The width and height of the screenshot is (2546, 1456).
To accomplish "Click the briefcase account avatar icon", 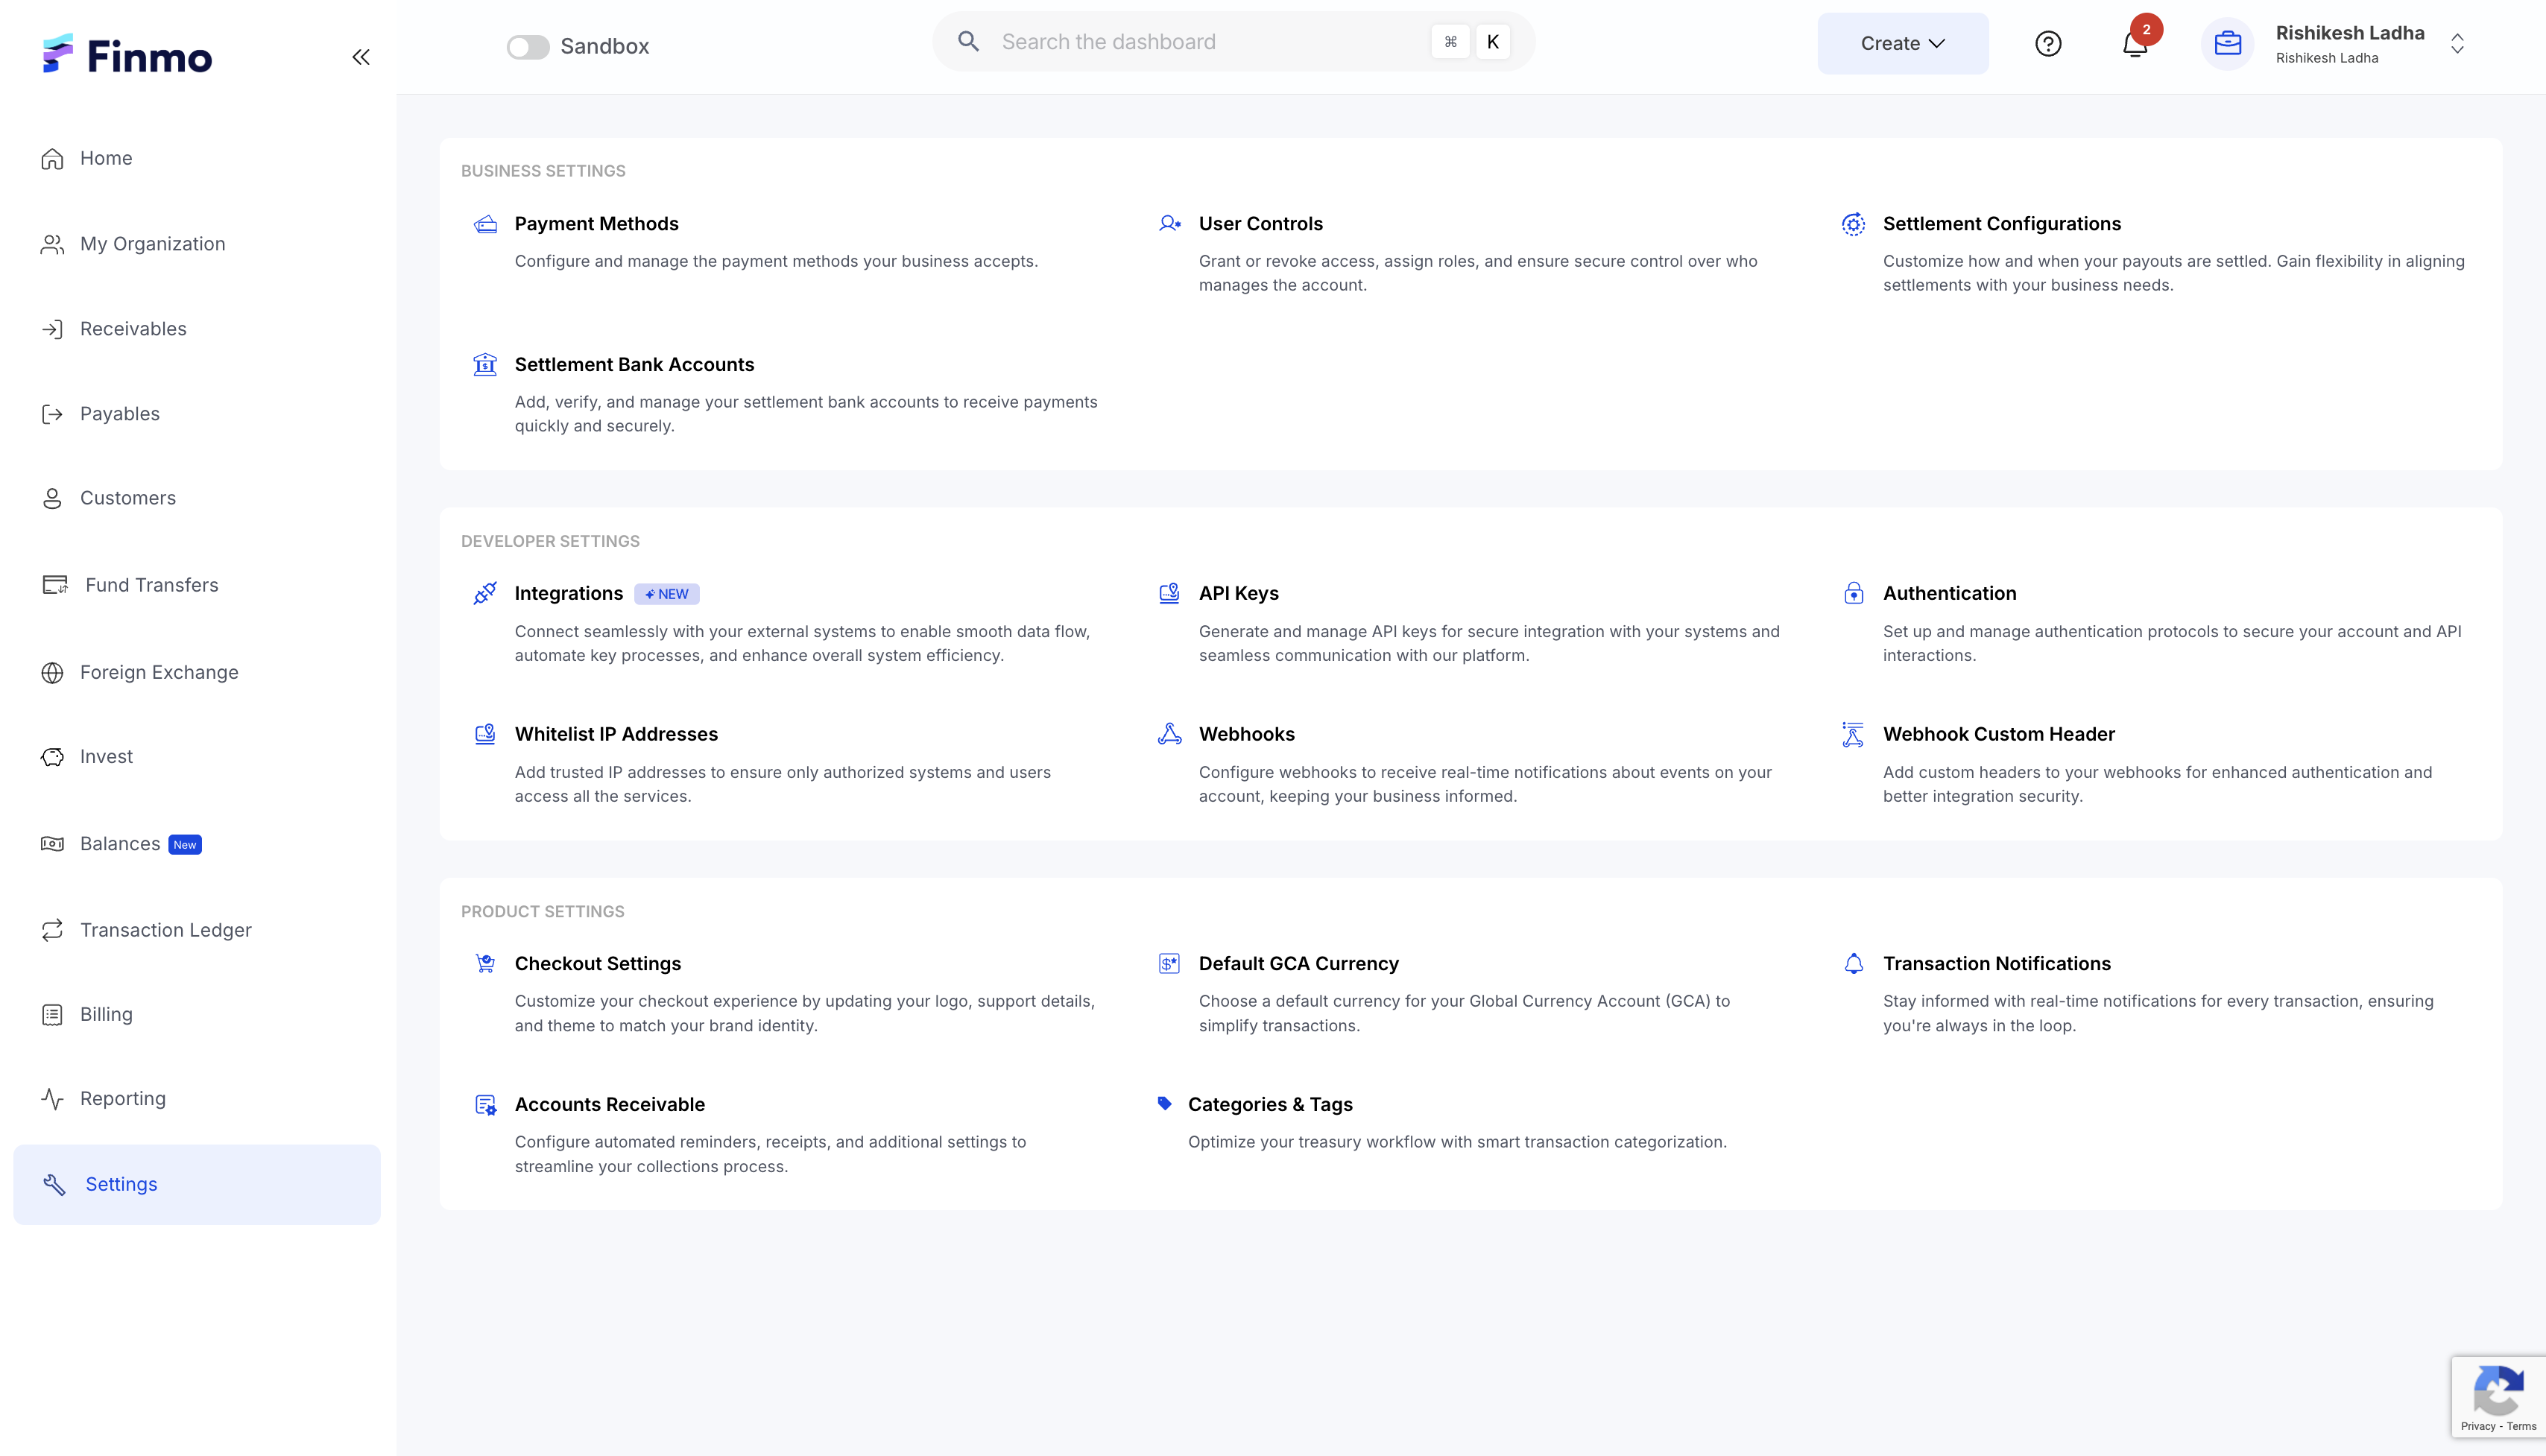I will [2227, 44].
